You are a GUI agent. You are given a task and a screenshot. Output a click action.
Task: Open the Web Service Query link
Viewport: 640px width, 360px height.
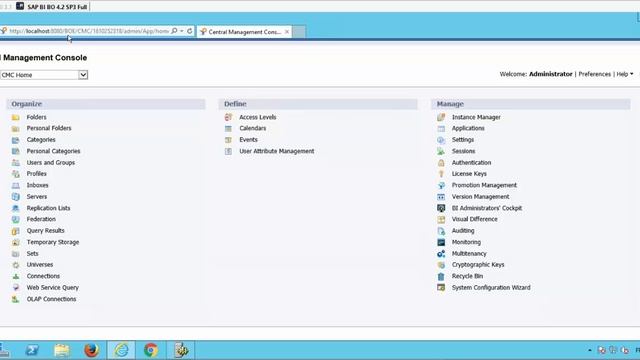tap(53, 288)
